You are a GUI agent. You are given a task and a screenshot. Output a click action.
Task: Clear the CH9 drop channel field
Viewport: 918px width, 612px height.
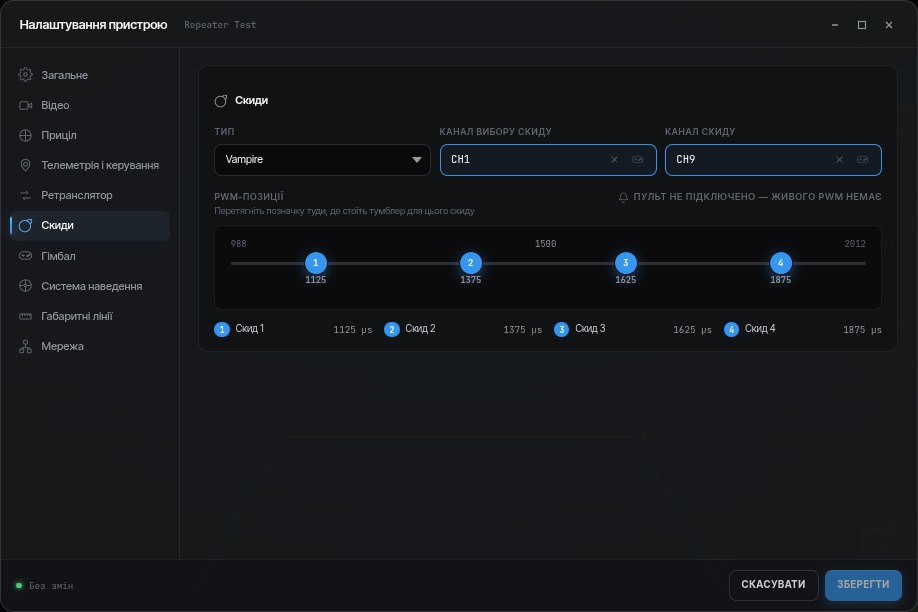[839, 159]
